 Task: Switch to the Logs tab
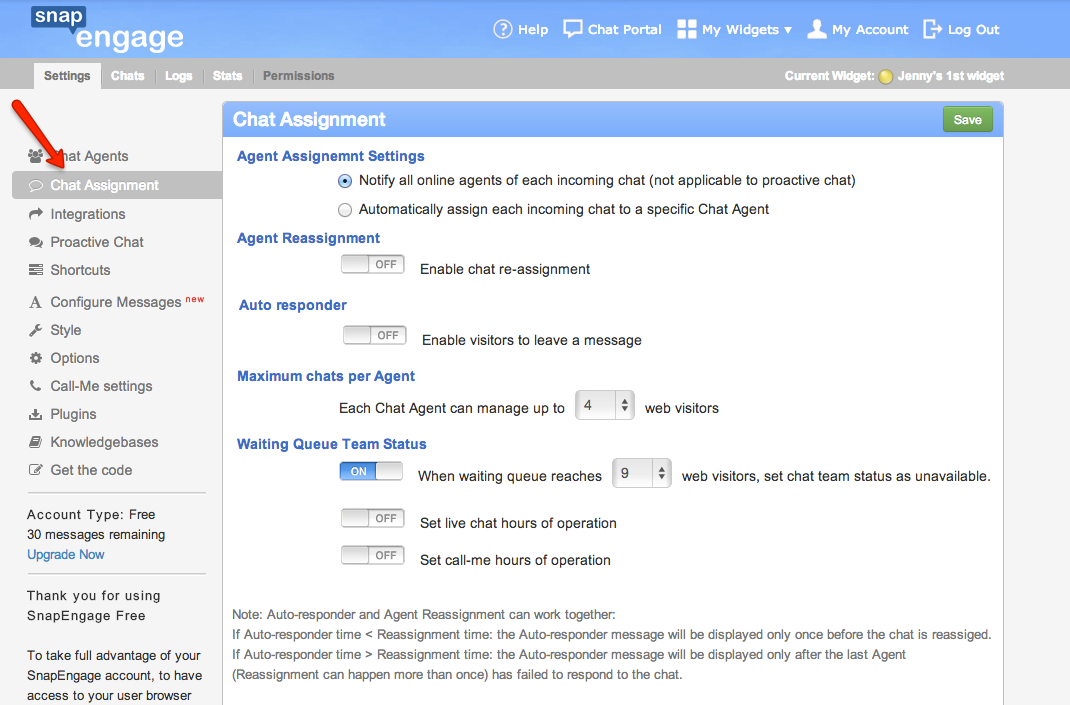pos(179,76)
